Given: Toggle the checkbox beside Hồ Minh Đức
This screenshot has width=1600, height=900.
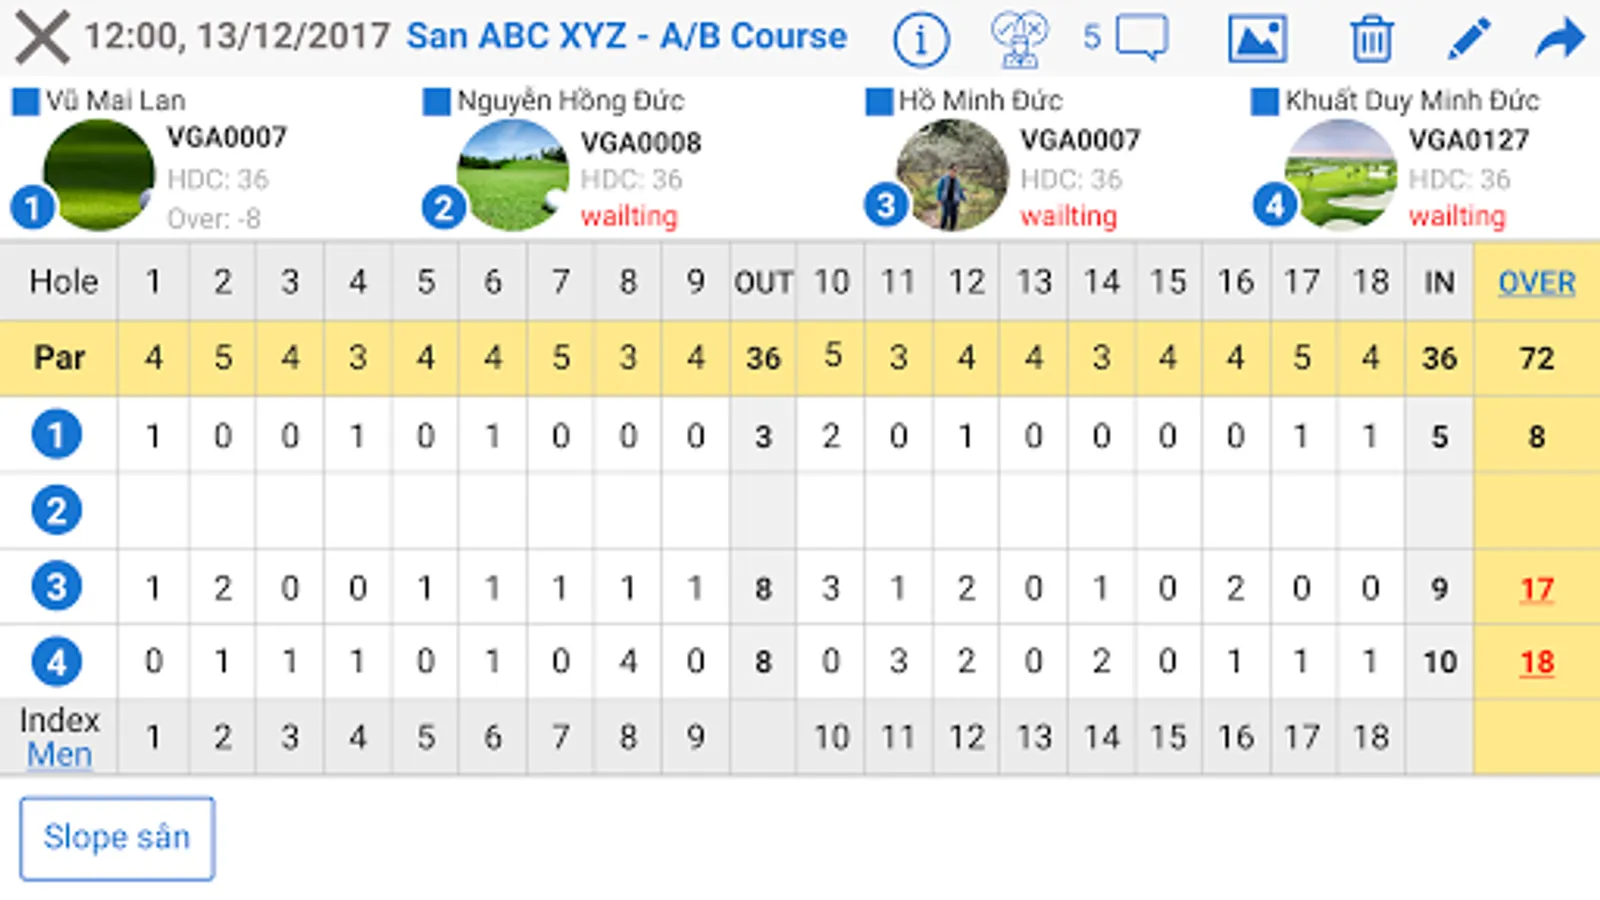Looking at the screenshot, I should (878, 101).
